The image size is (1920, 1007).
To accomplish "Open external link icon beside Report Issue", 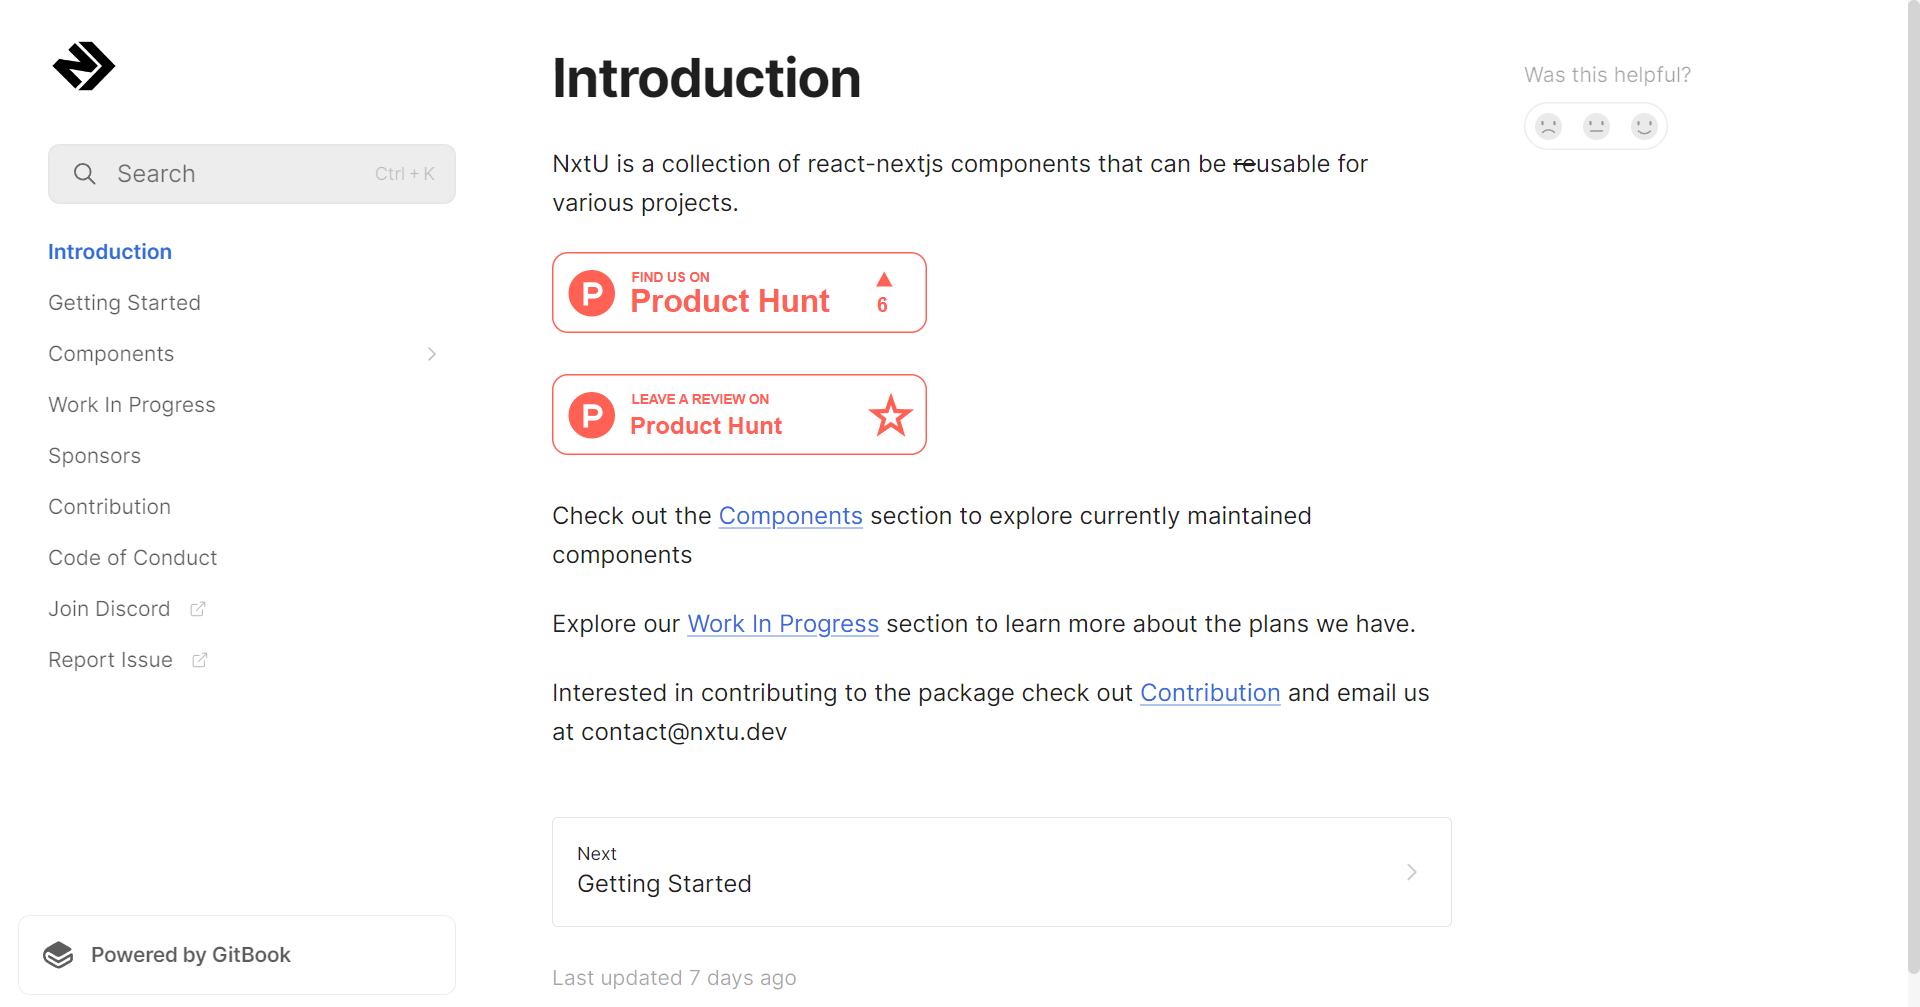I will (x=200, y=660).
